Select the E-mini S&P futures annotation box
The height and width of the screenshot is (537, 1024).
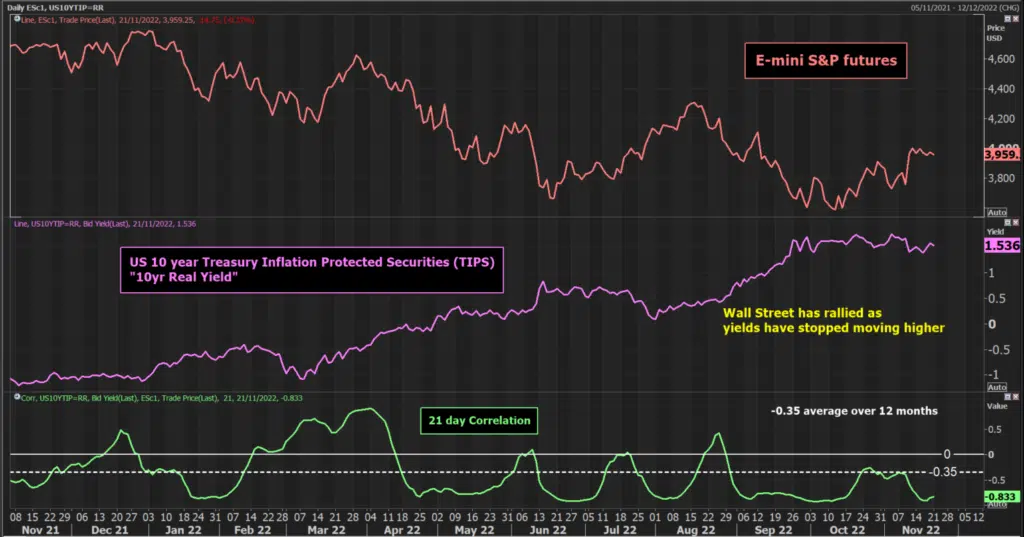(826, 61)
